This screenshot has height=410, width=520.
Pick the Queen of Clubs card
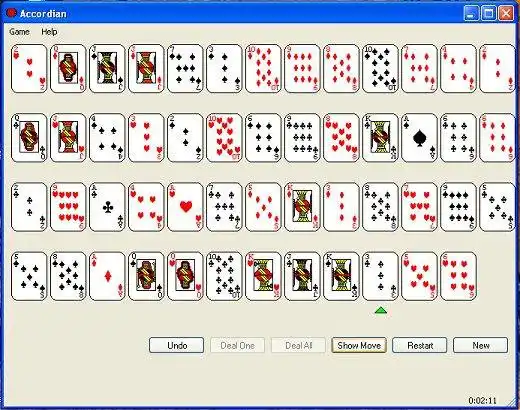tap(29, 138)
